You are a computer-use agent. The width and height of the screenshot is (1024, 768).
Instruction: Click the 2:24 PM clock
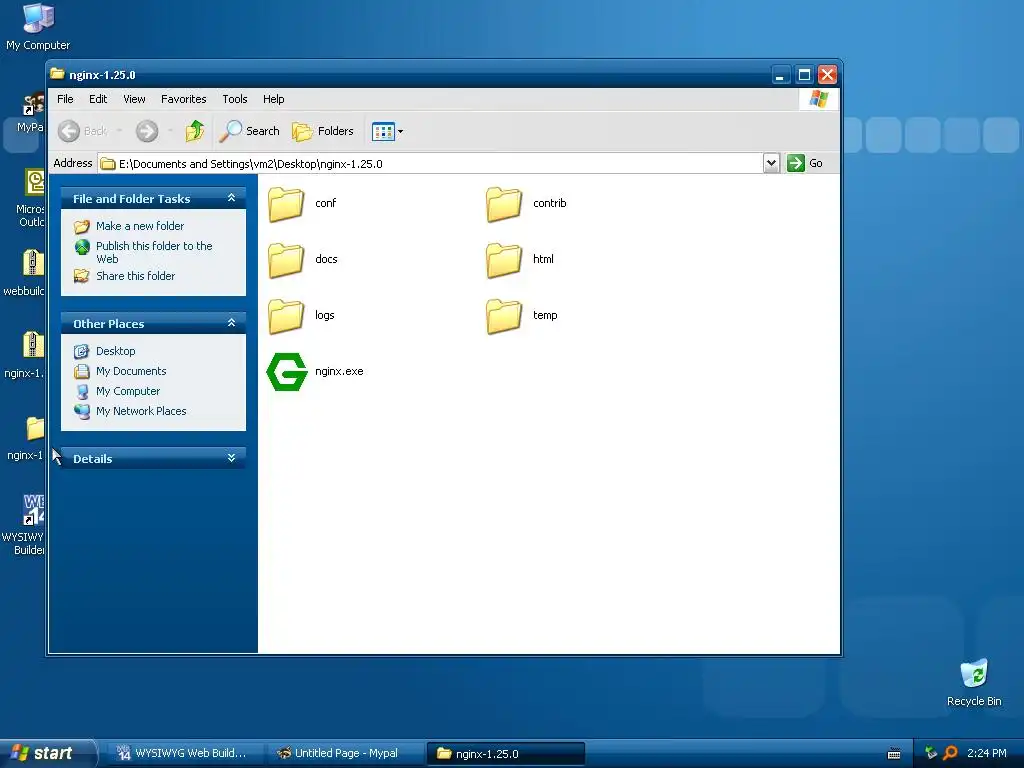click(x=987, y=753)
